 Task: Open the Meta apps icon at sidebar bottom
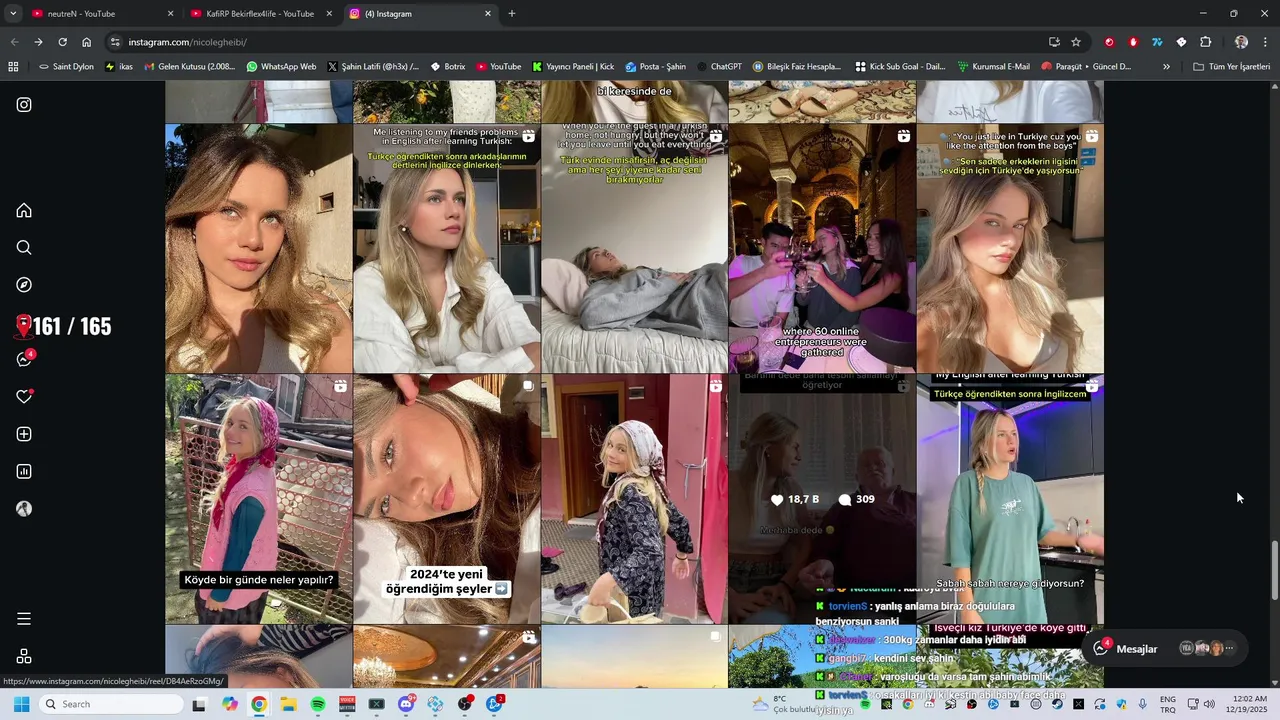[x=24, y=657]
